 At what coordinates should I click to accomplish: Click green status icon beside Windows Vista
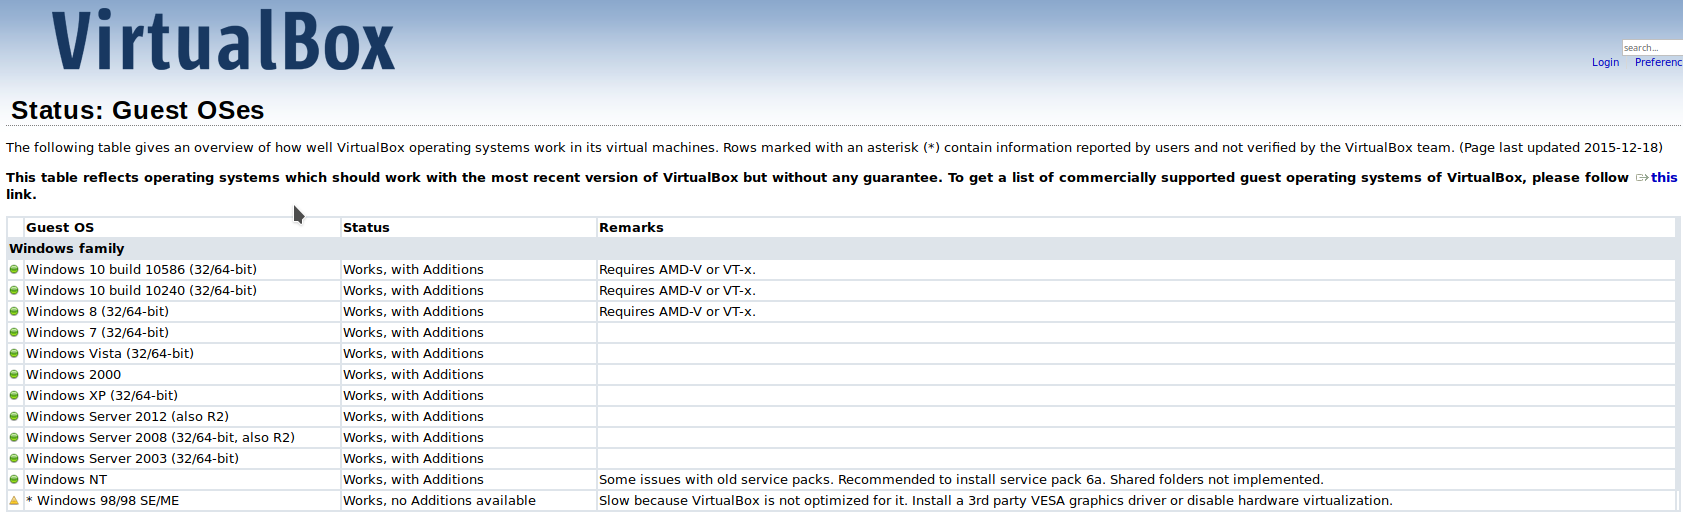click(14, 353)
